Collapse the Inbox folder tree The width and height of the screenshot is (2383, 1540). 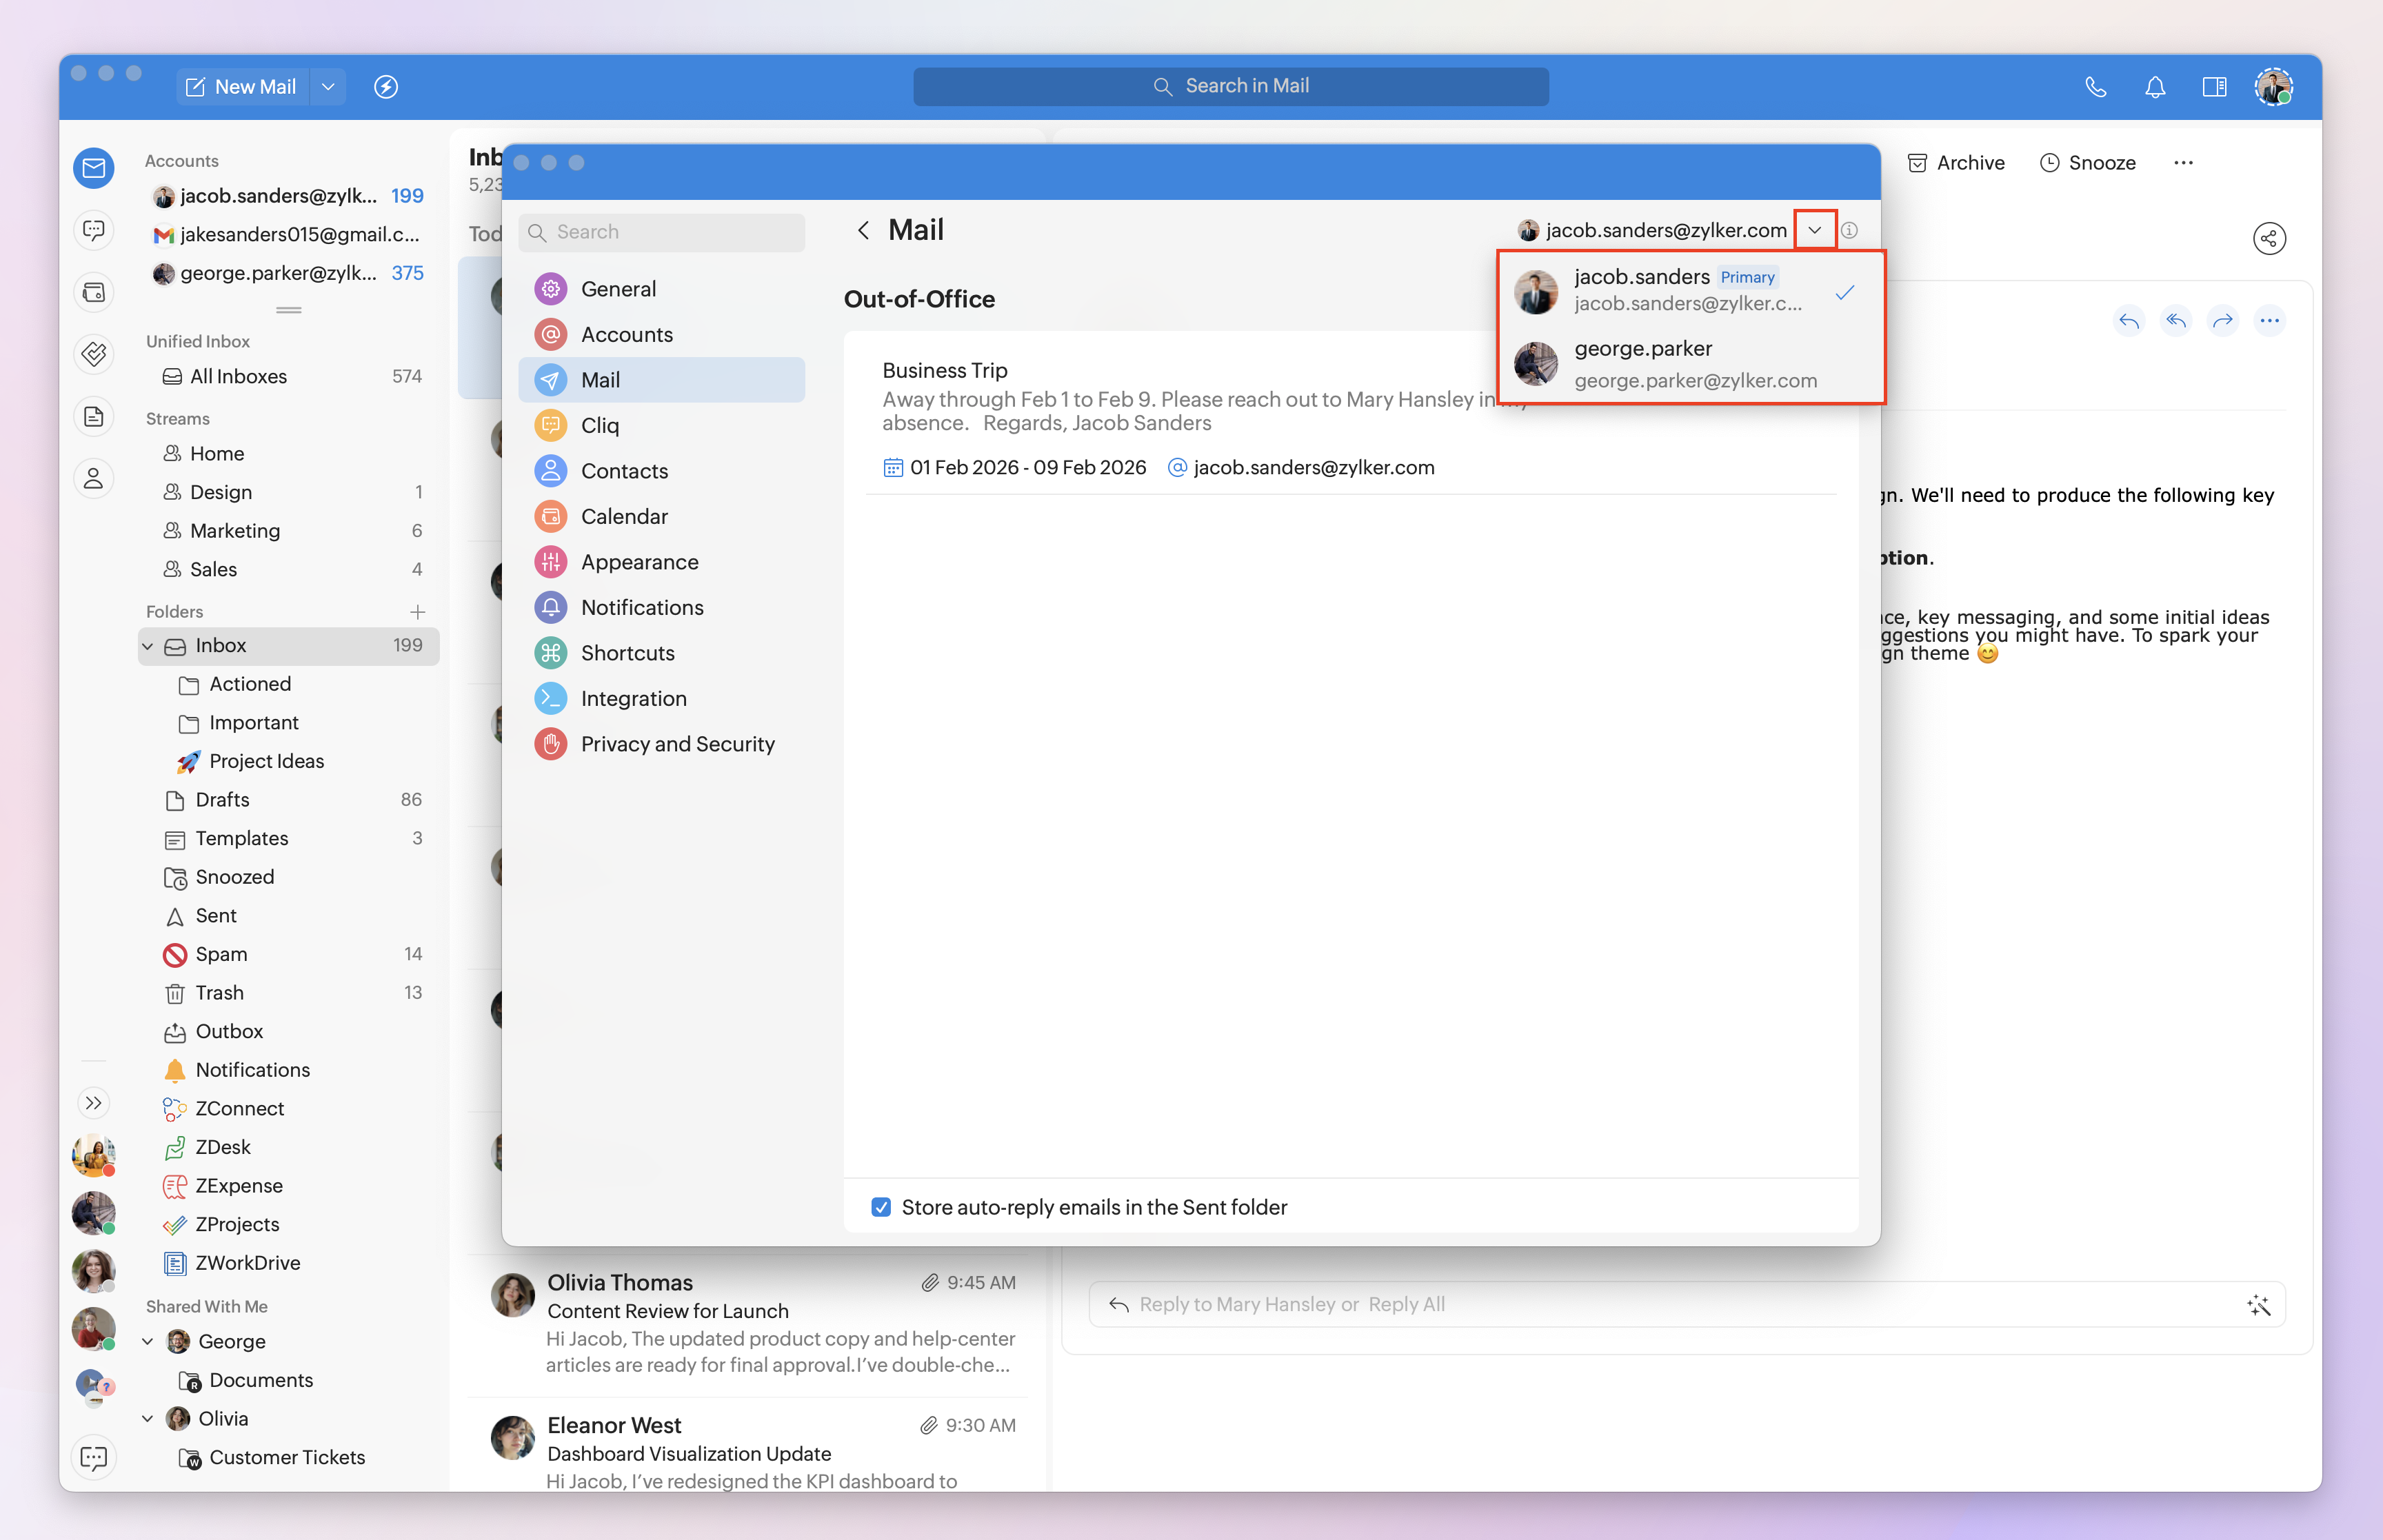[x=148, y=646]
